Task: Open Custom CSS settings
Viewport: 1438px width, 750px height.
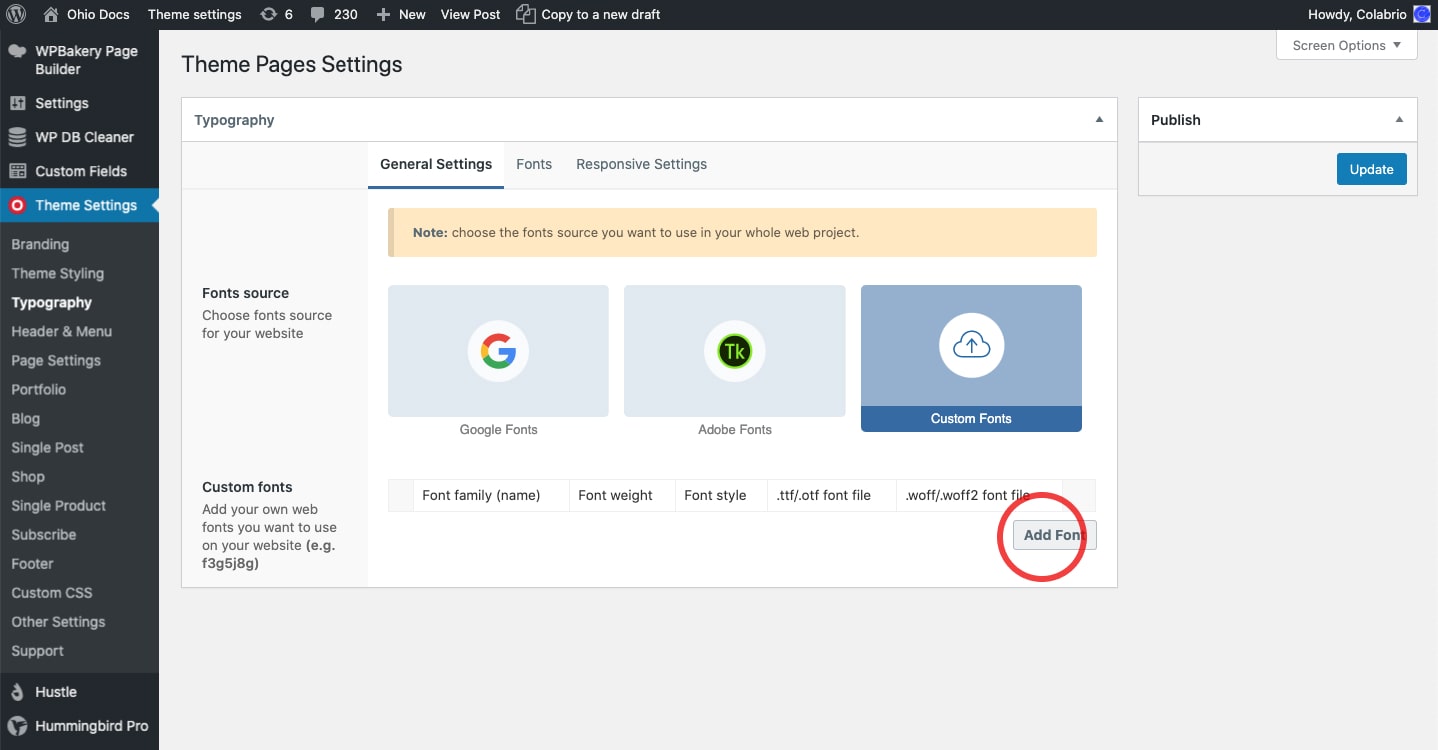Action: click(x=51, y=592)
